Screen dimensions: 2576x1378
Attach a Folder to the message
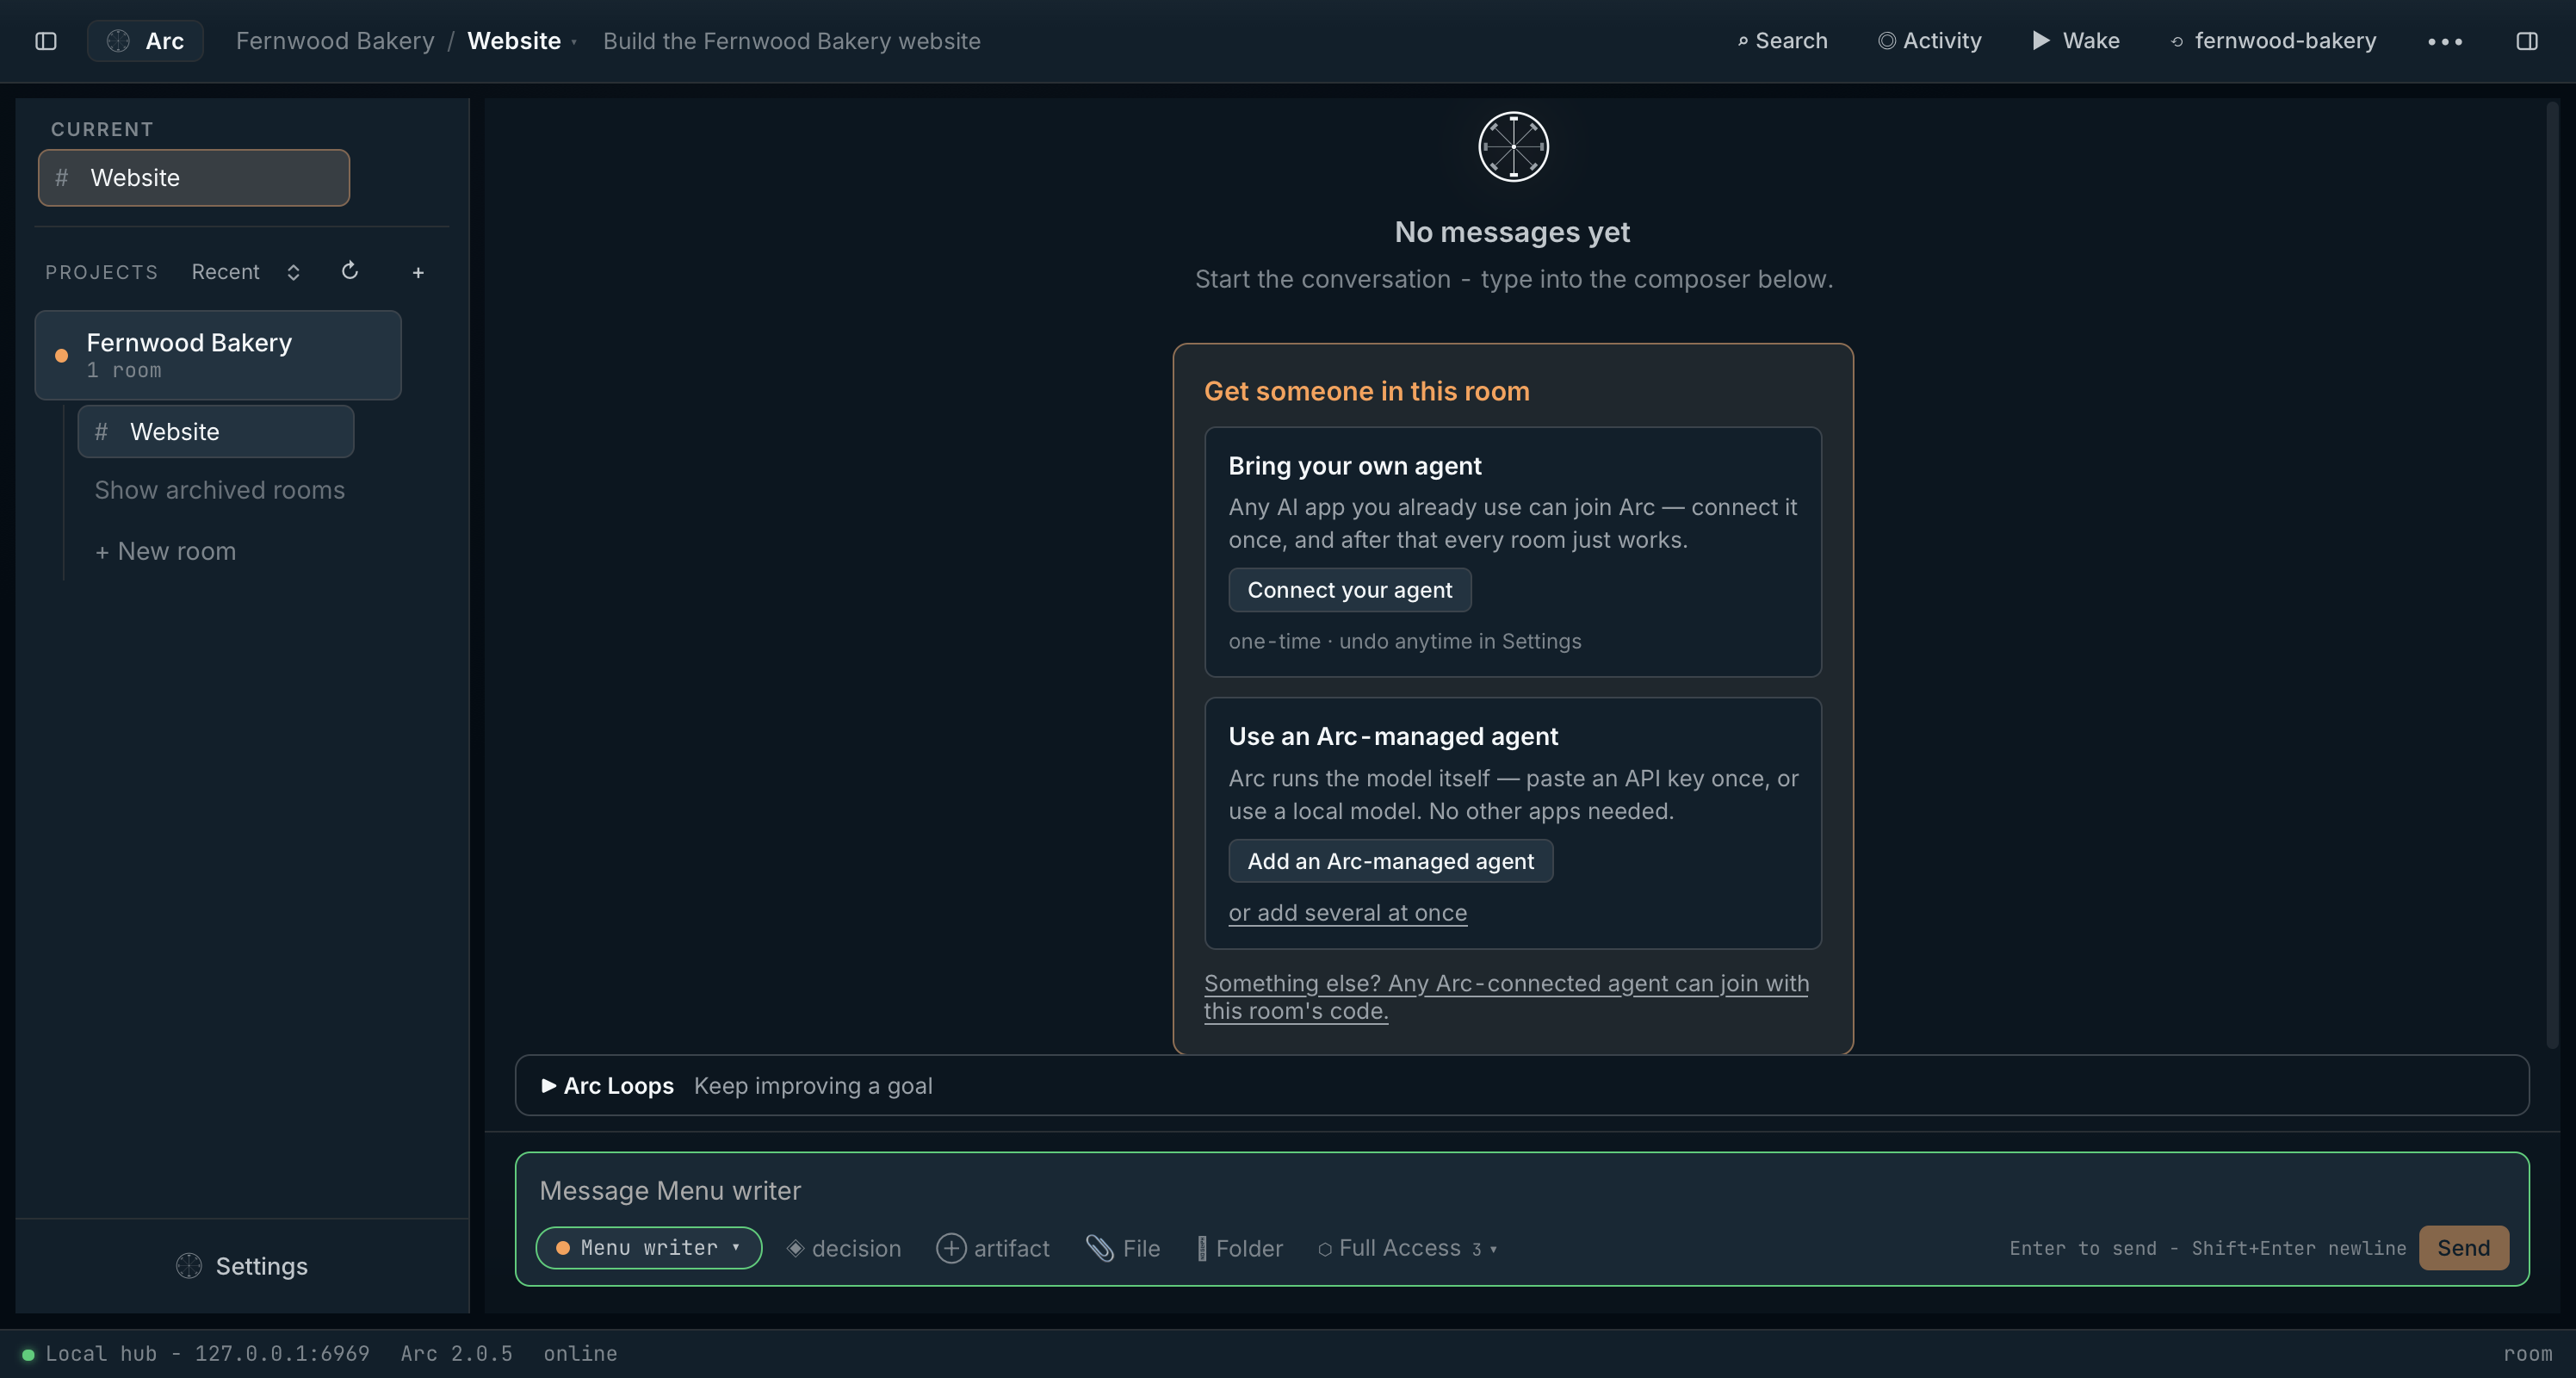(1240, 1248)
